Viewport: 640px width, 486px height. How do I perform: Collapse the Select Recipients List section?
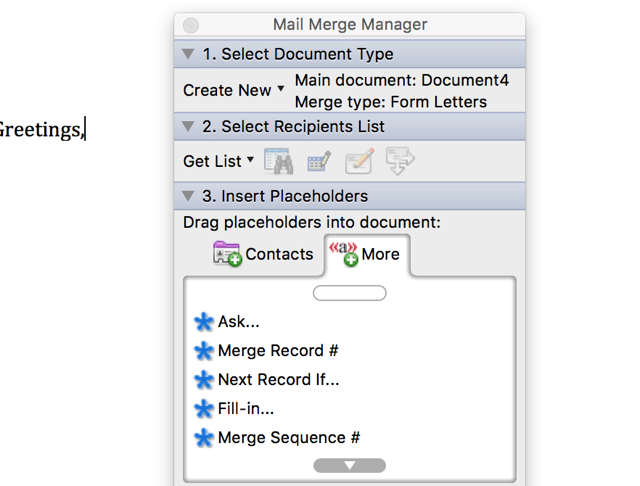(x=188, y=126)
